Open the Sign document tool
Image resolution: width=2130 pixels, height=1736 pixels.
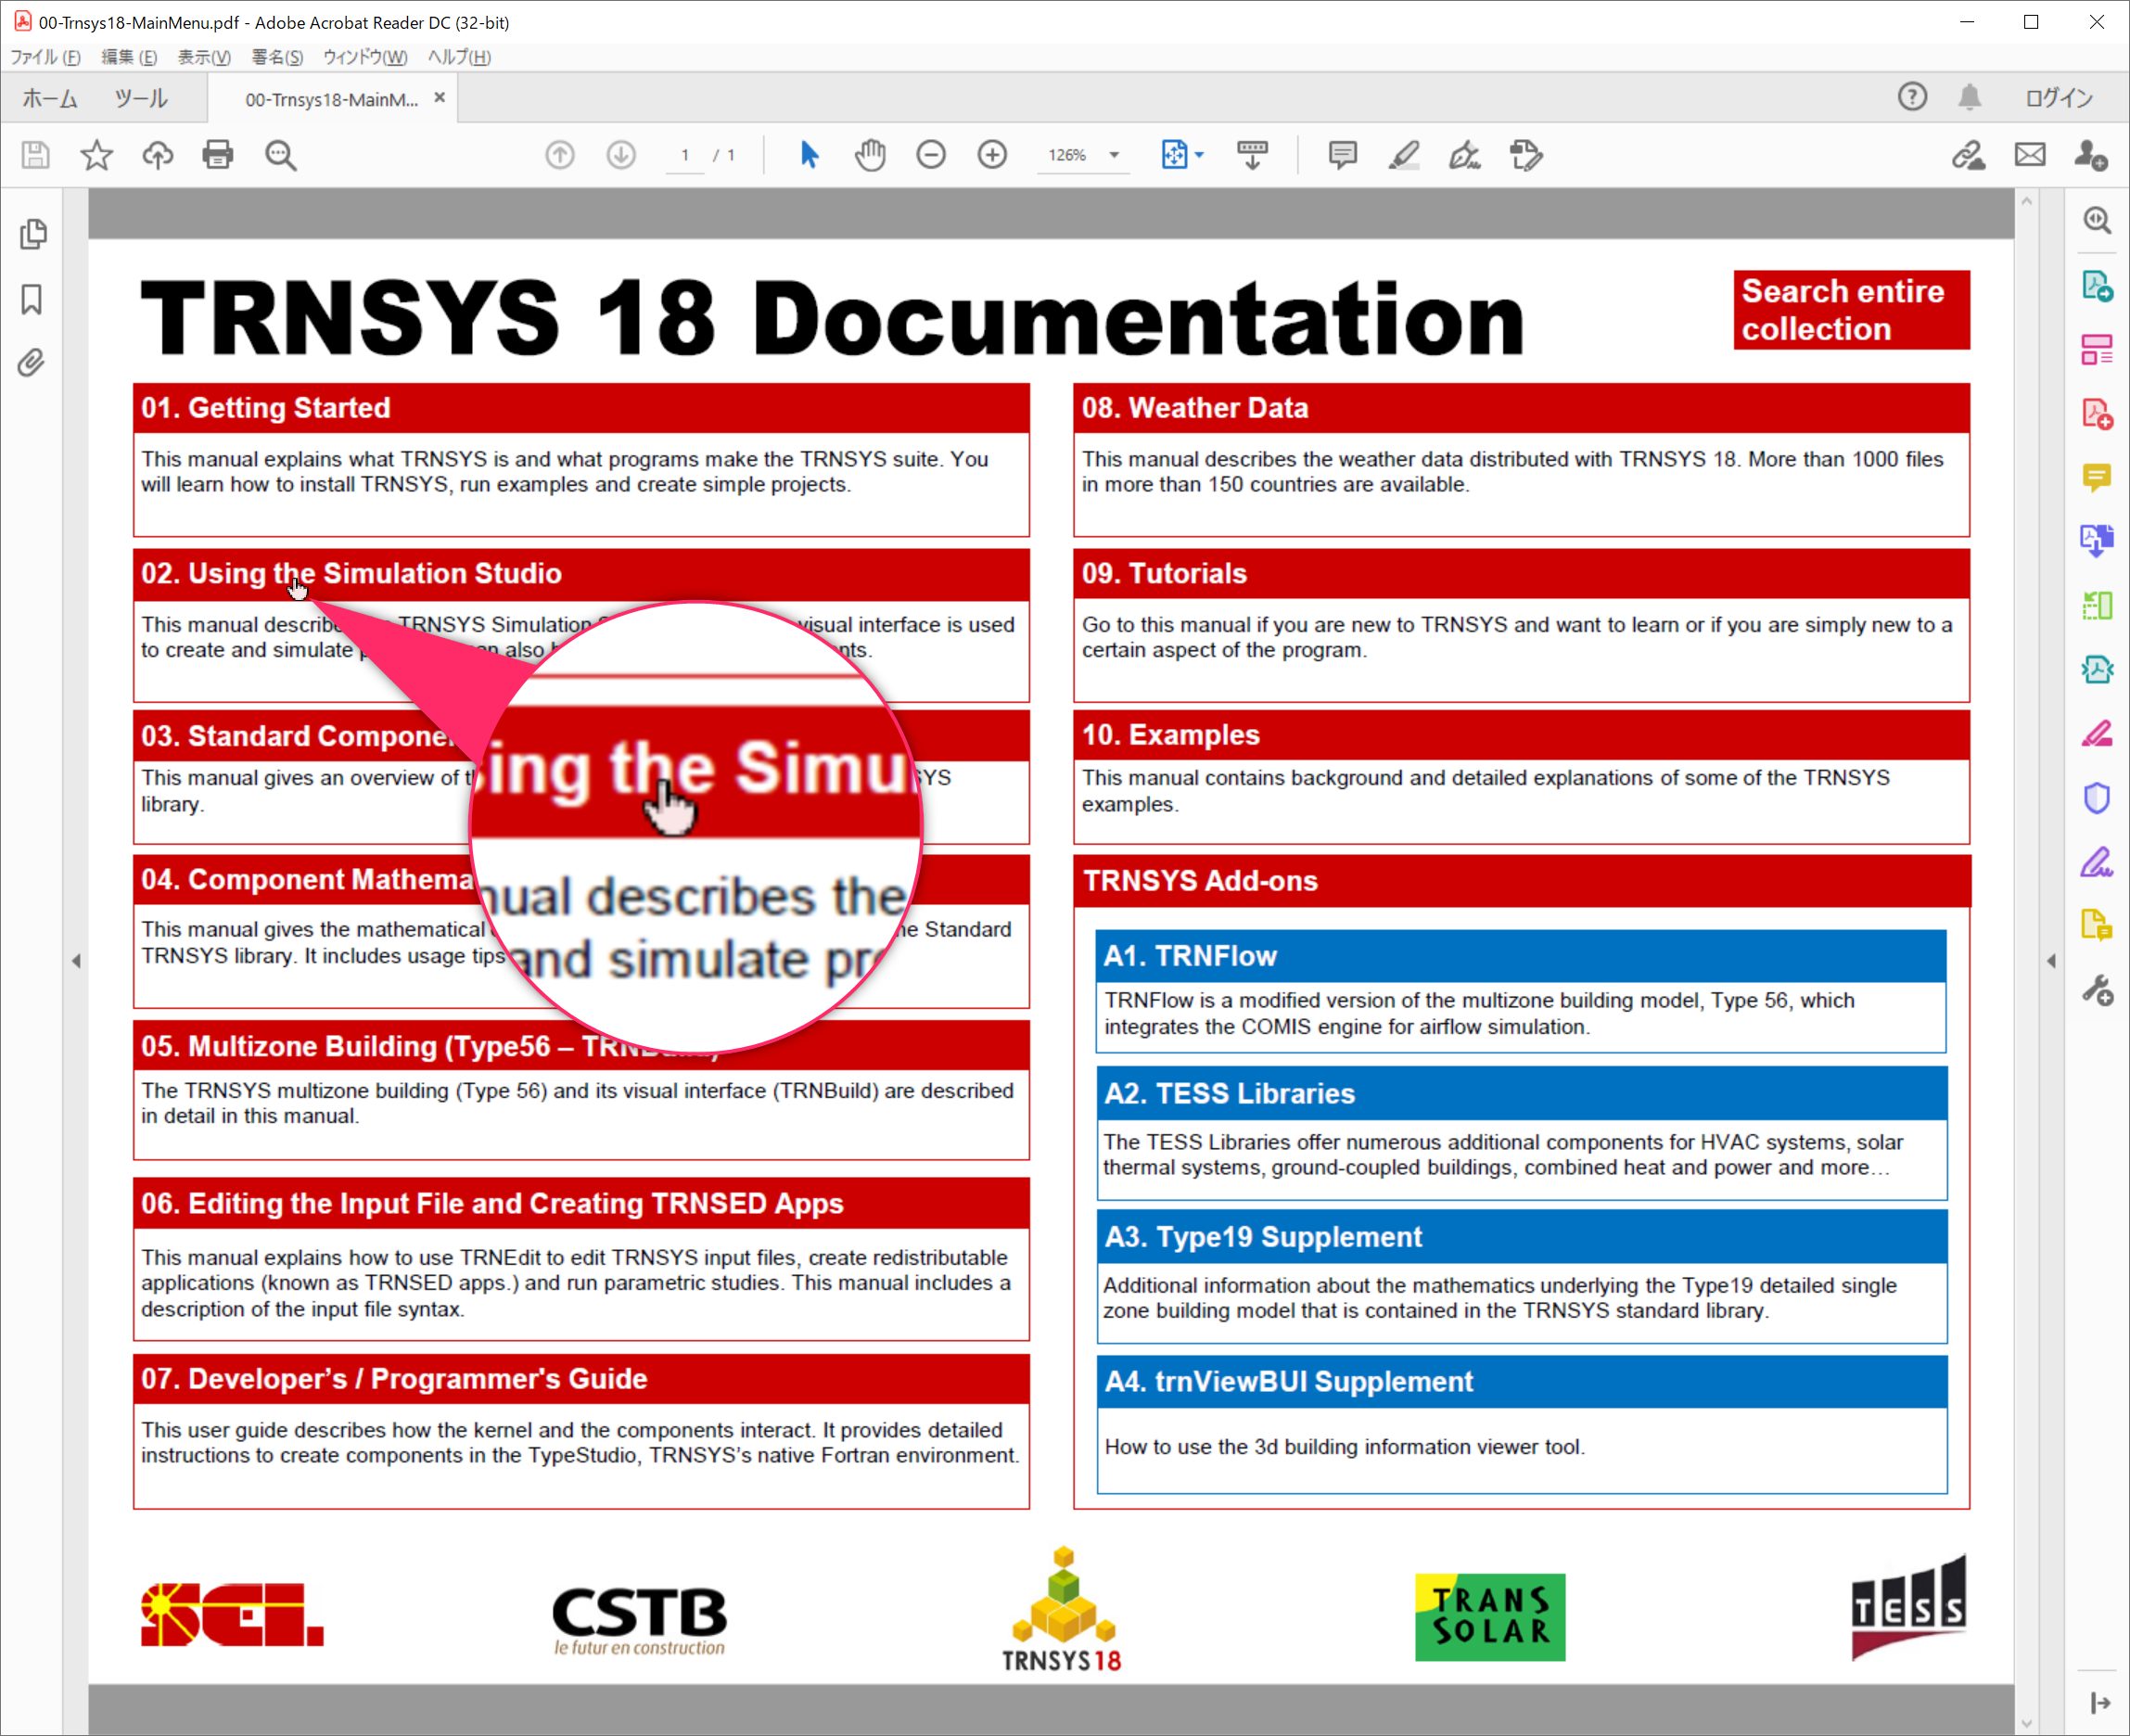[x=1465, y=155]
